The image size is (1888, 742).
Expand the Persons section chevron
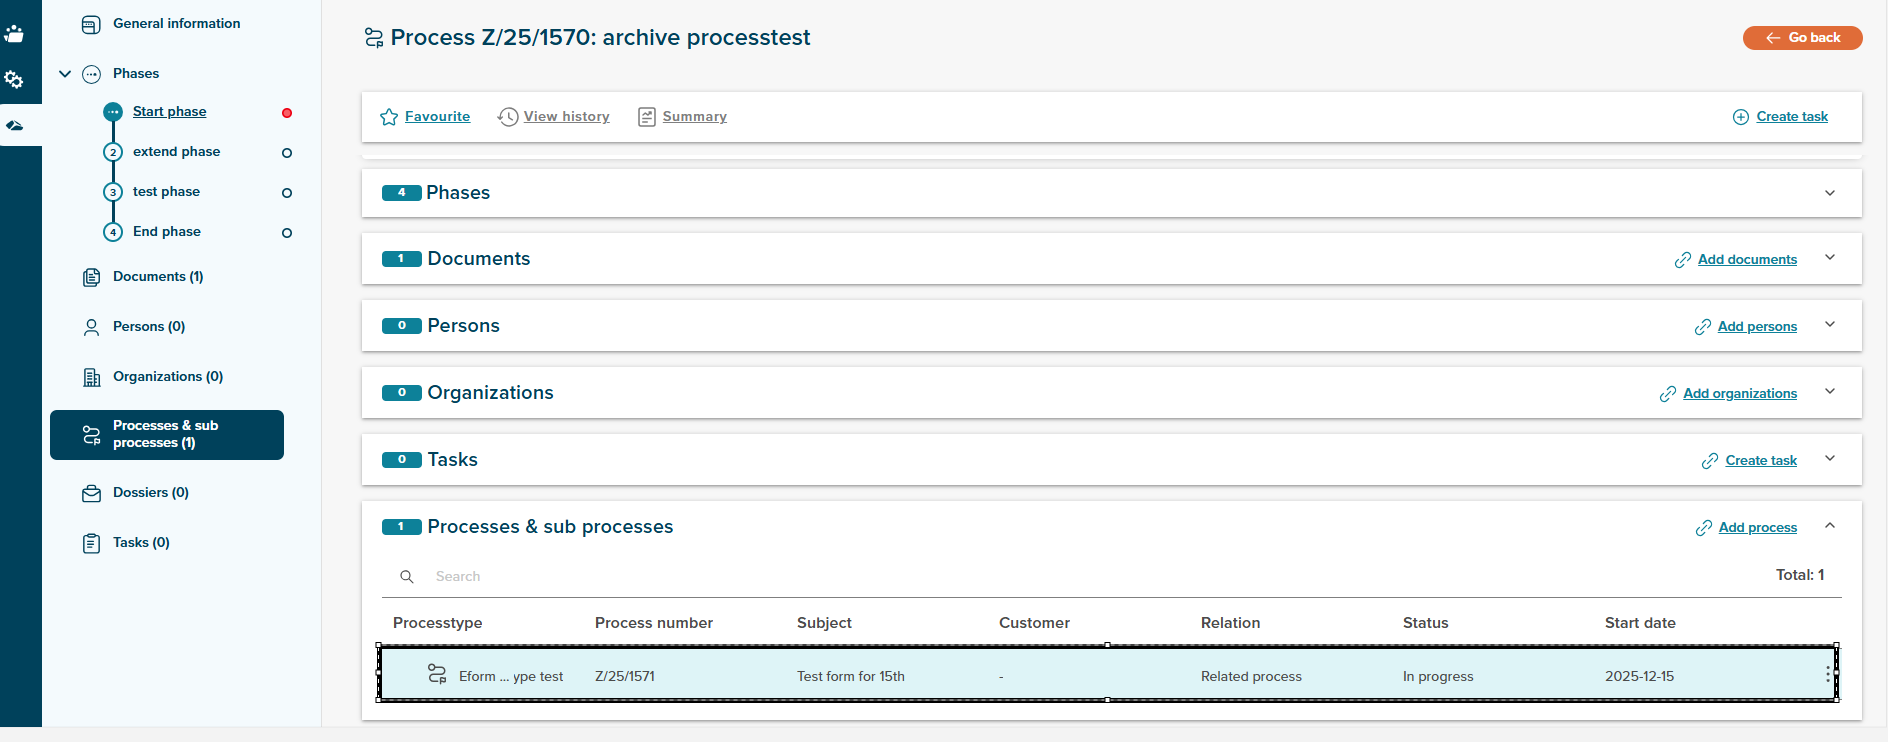1830,325
